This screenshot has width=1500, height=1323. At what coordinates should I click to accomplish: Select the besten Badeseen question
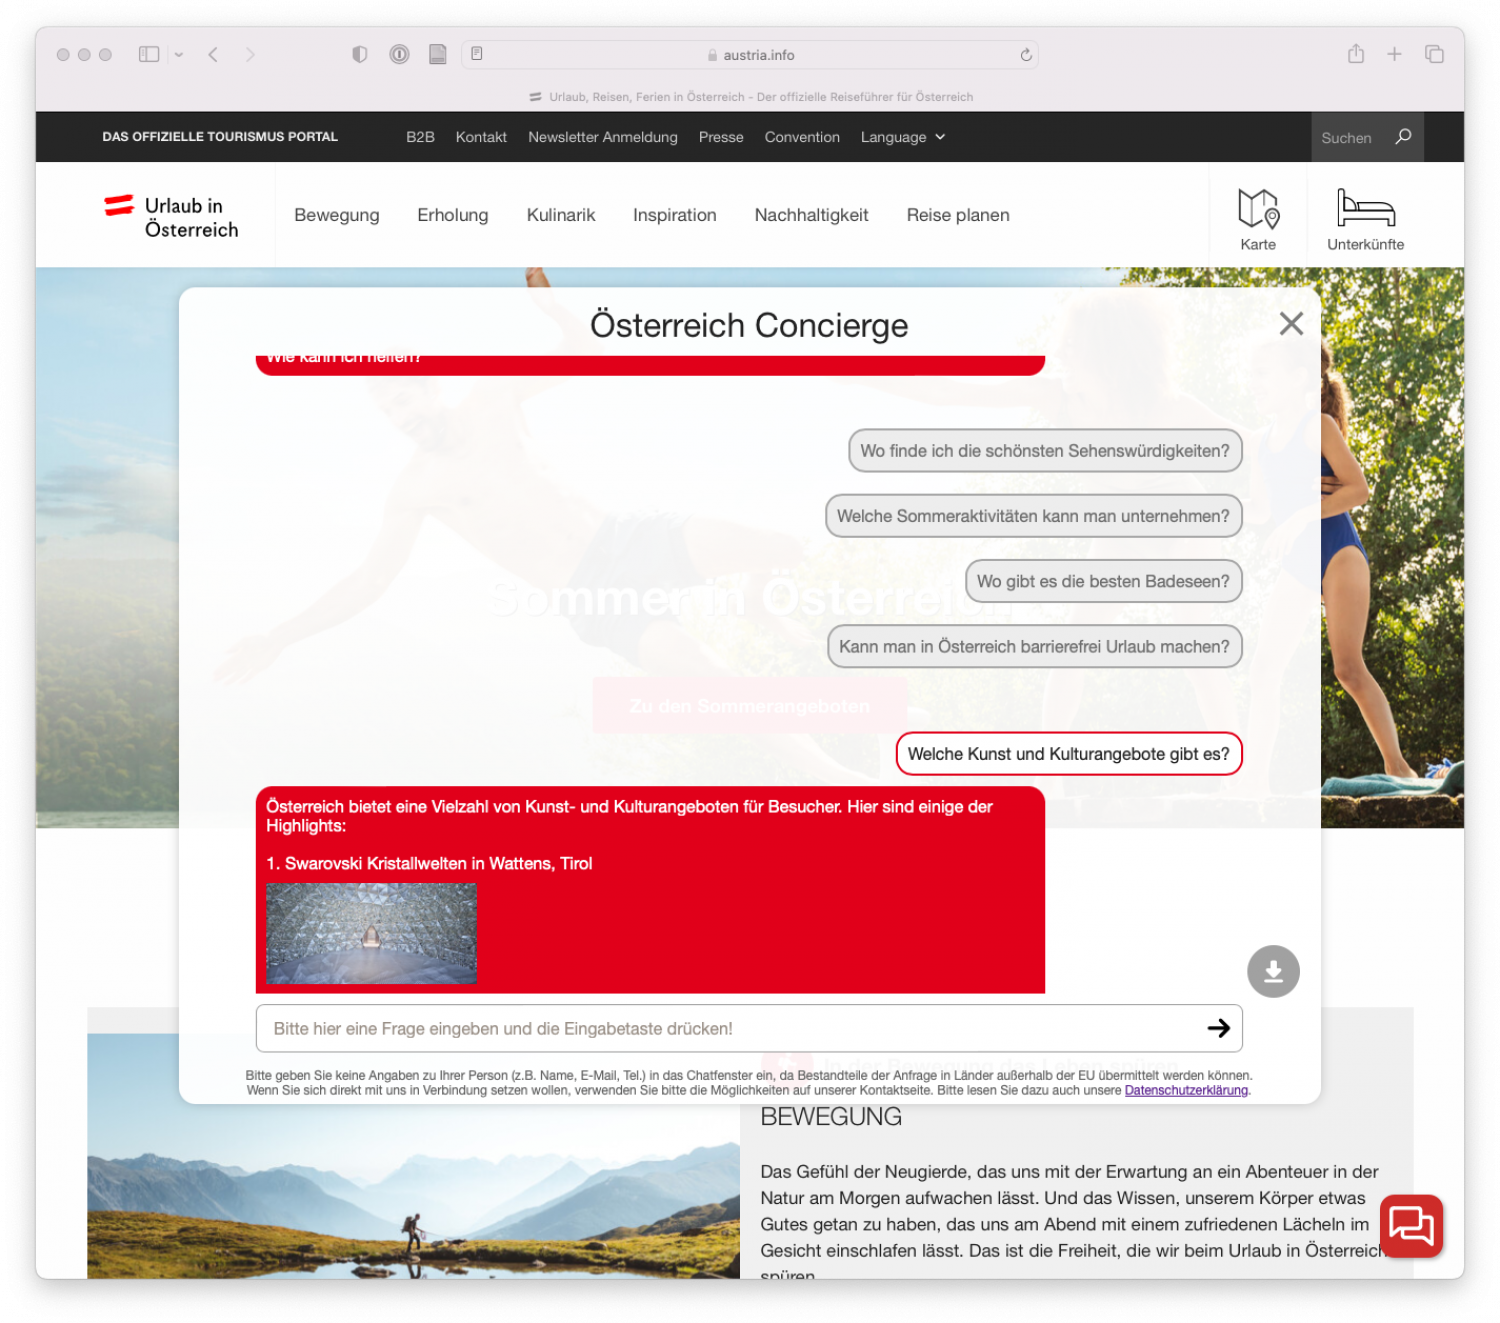[x=1104, y=581]
